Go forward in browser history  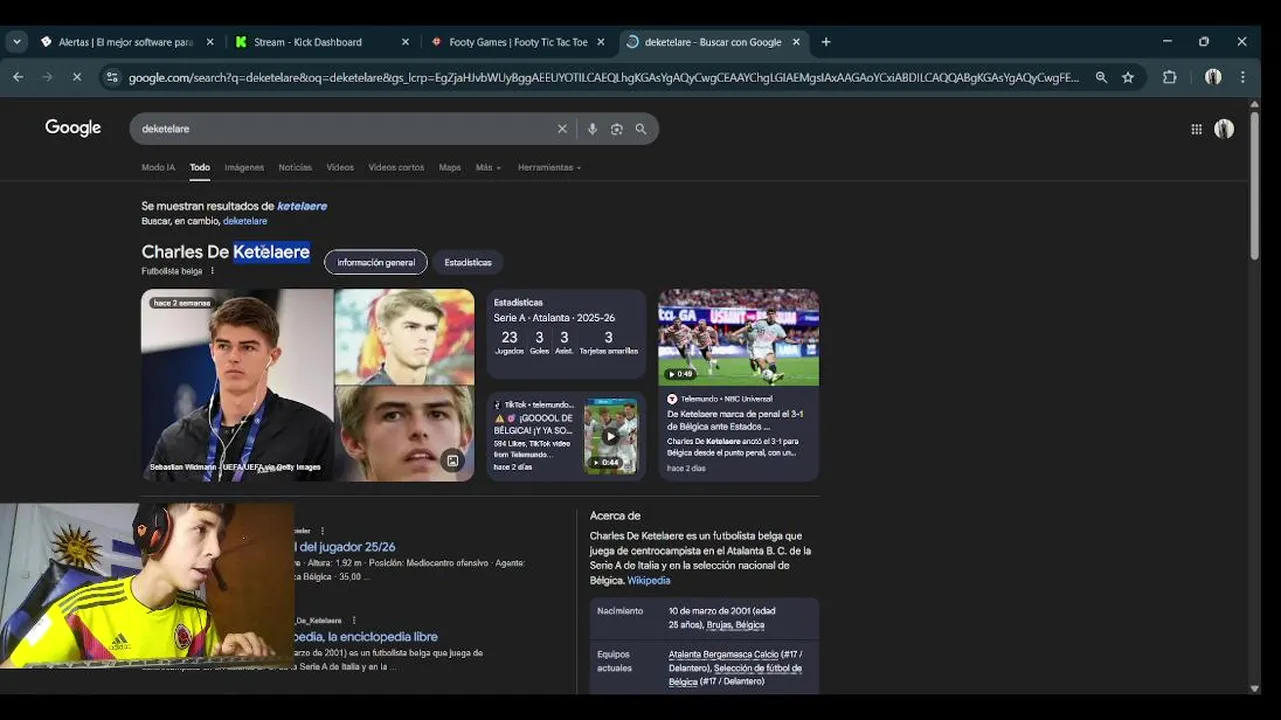click(47, 77)
